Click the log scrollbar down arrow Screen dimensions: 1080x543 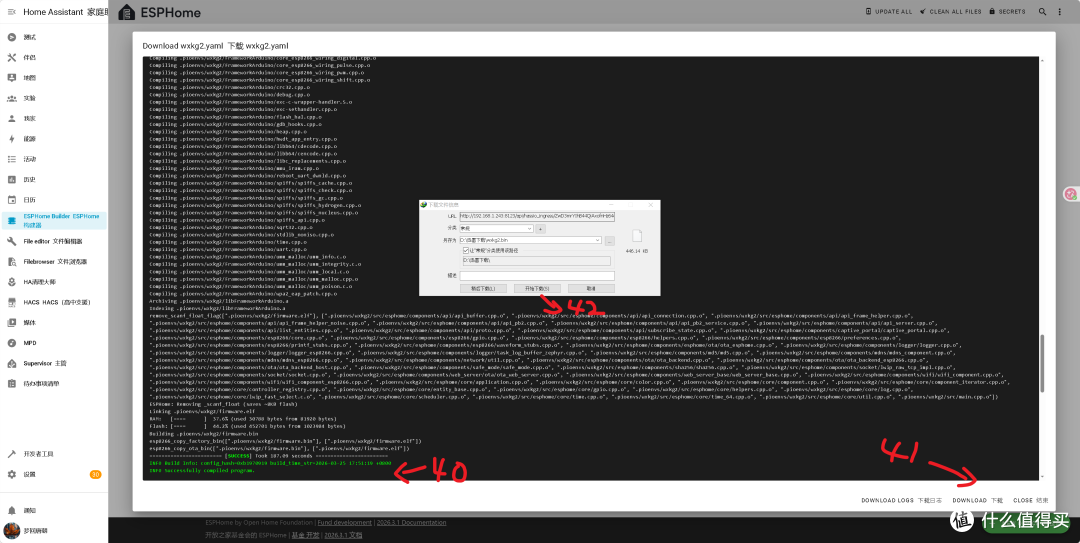coord(1041,477)
